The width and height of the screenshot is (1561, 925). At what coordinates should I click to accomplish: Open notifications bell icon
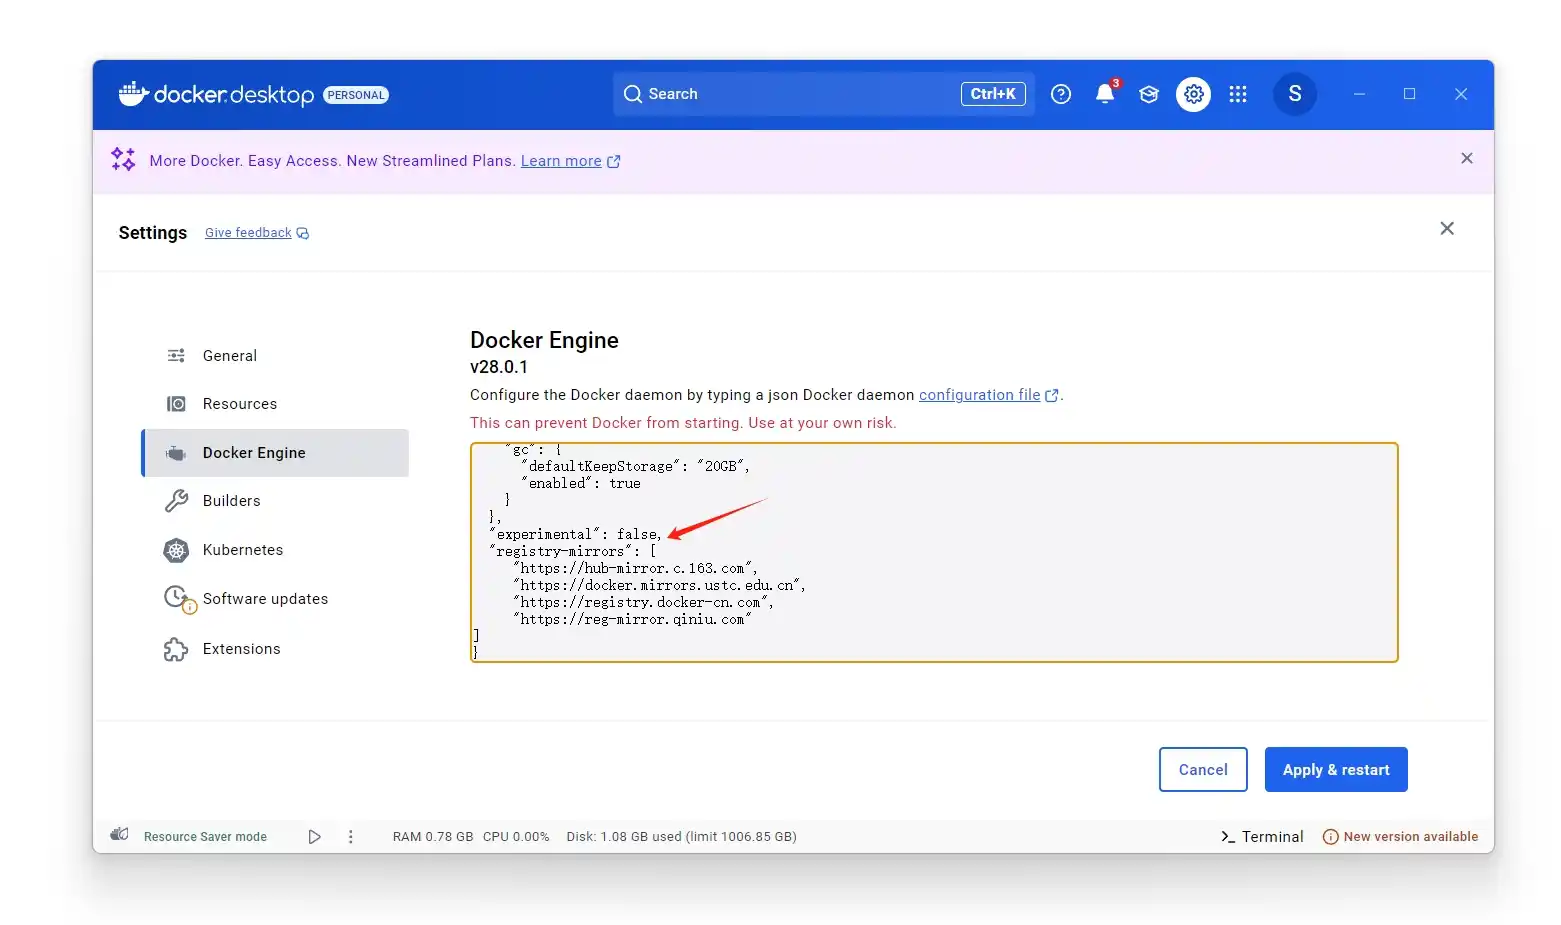click(1104, 94)
